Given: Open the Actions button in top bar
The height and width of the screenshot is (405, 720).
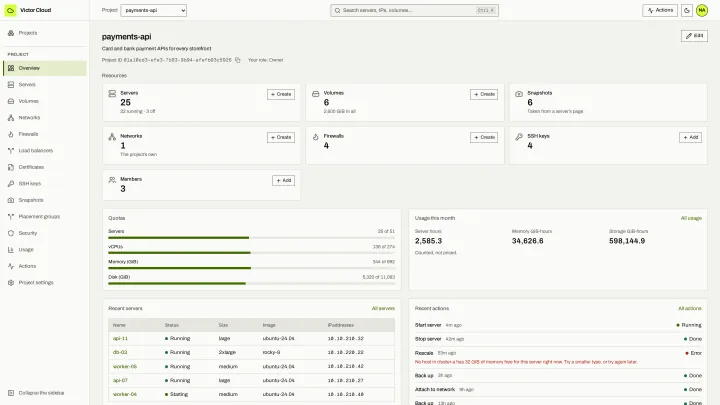Looking at the screenshot, I should (660, 10).
